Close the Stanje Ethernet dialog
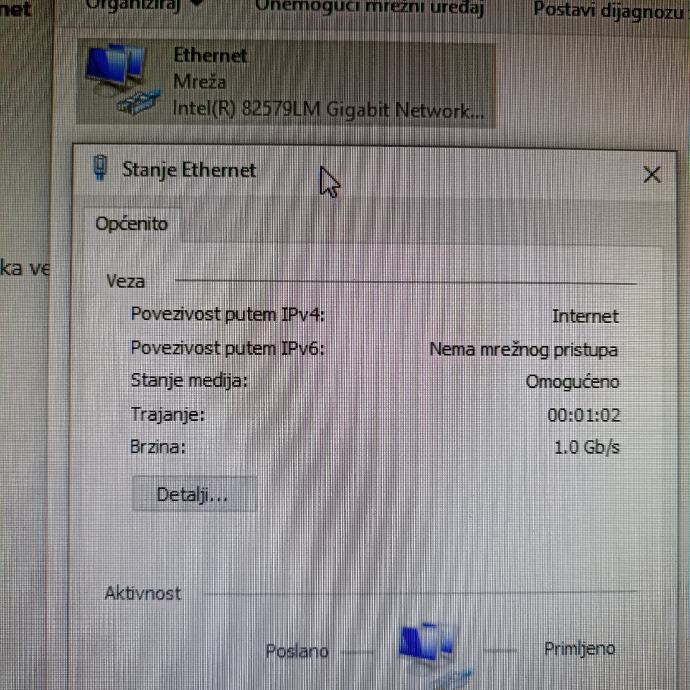Screen dimensions: 690x690 652,175
